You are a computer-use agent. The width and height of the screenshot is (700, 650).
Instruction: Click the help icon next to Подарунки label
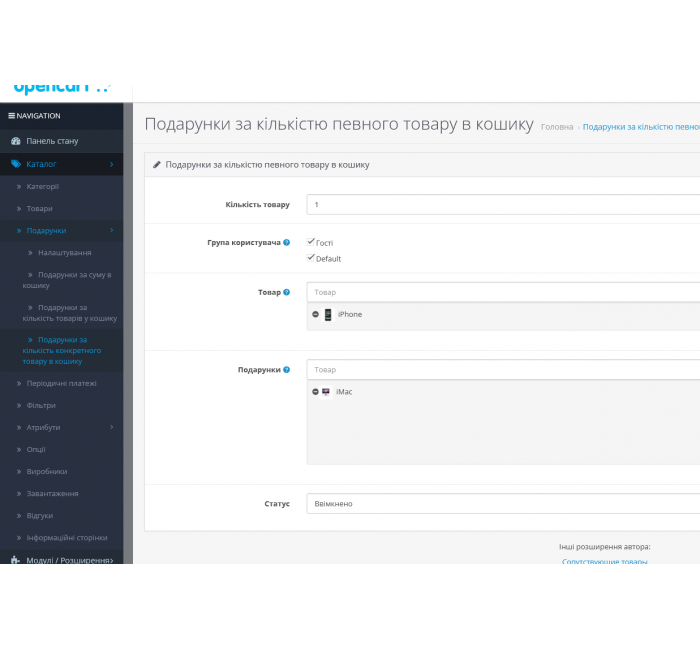(x=287, y=369)
